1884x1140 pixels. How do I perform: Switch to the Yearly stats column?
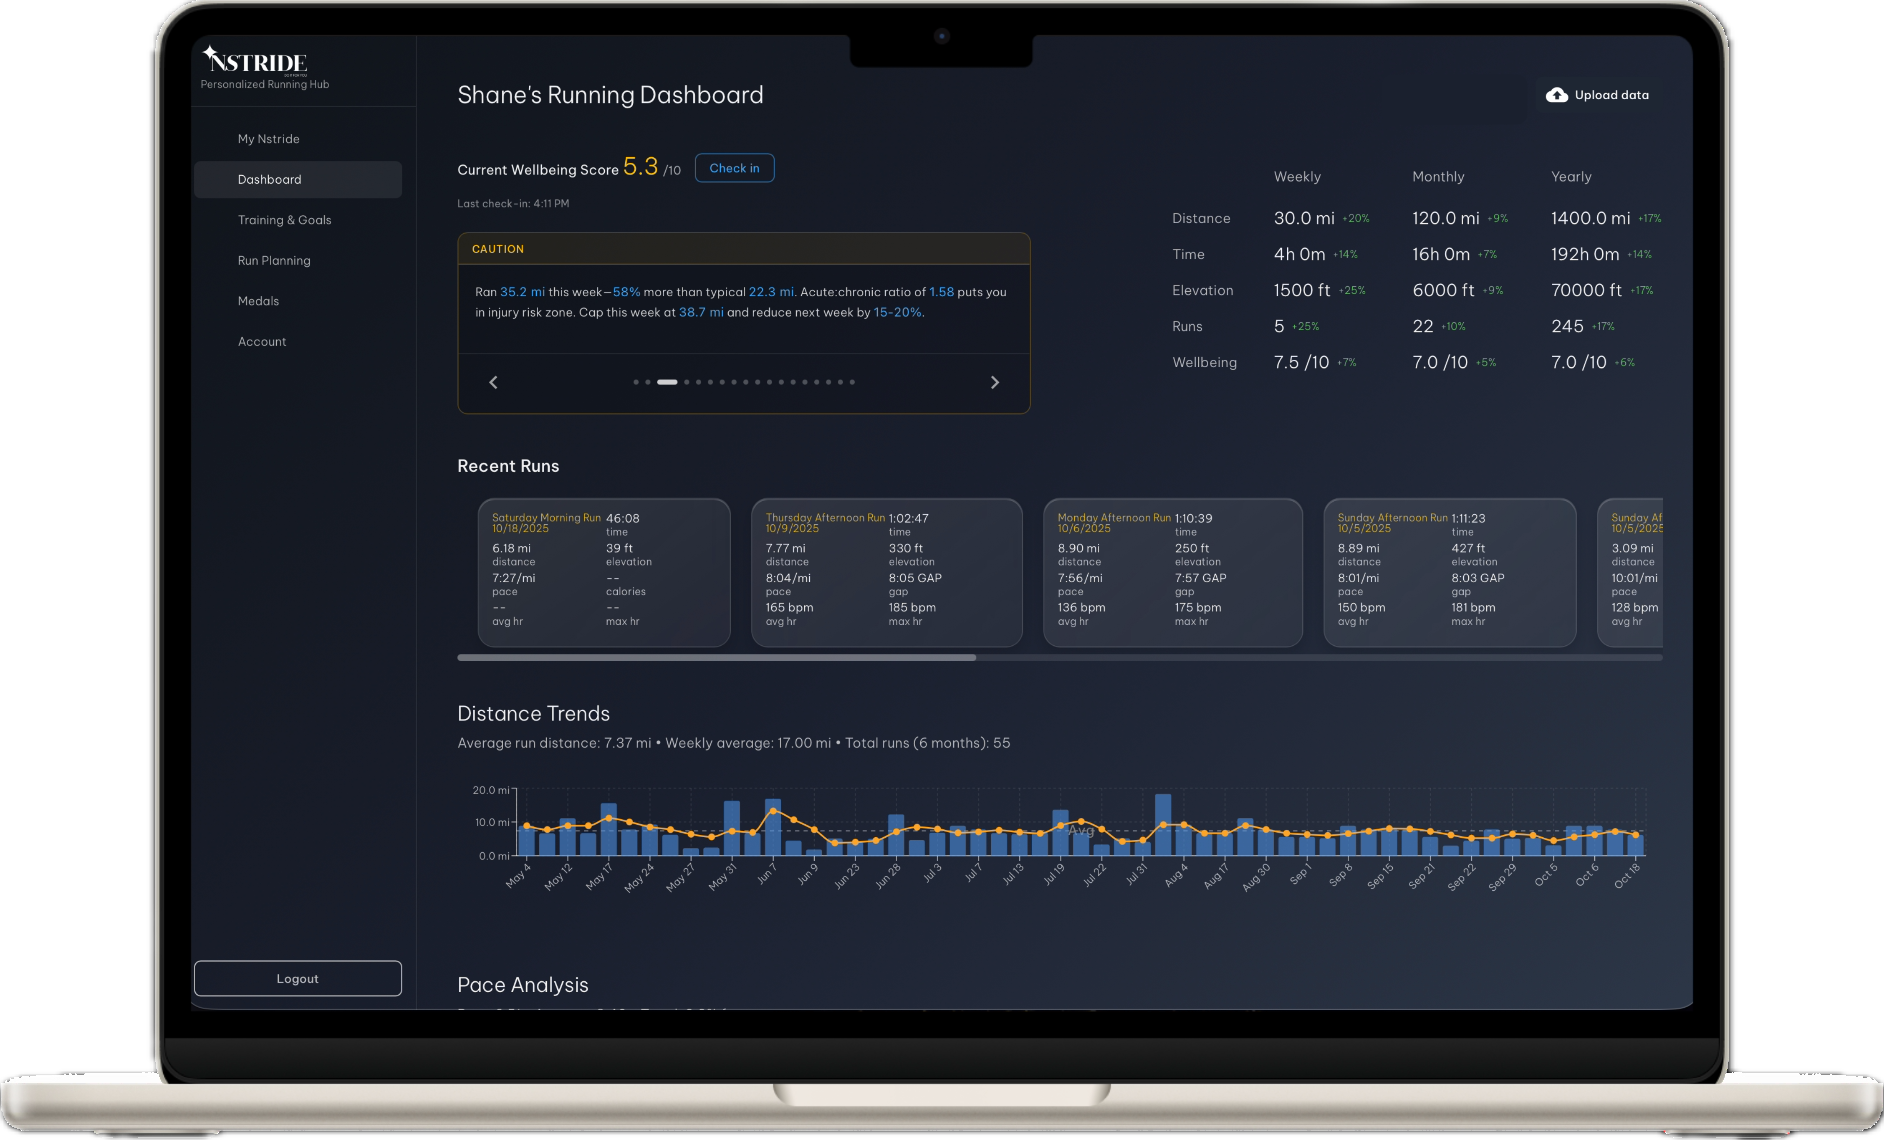click(x=1570, y=176)
